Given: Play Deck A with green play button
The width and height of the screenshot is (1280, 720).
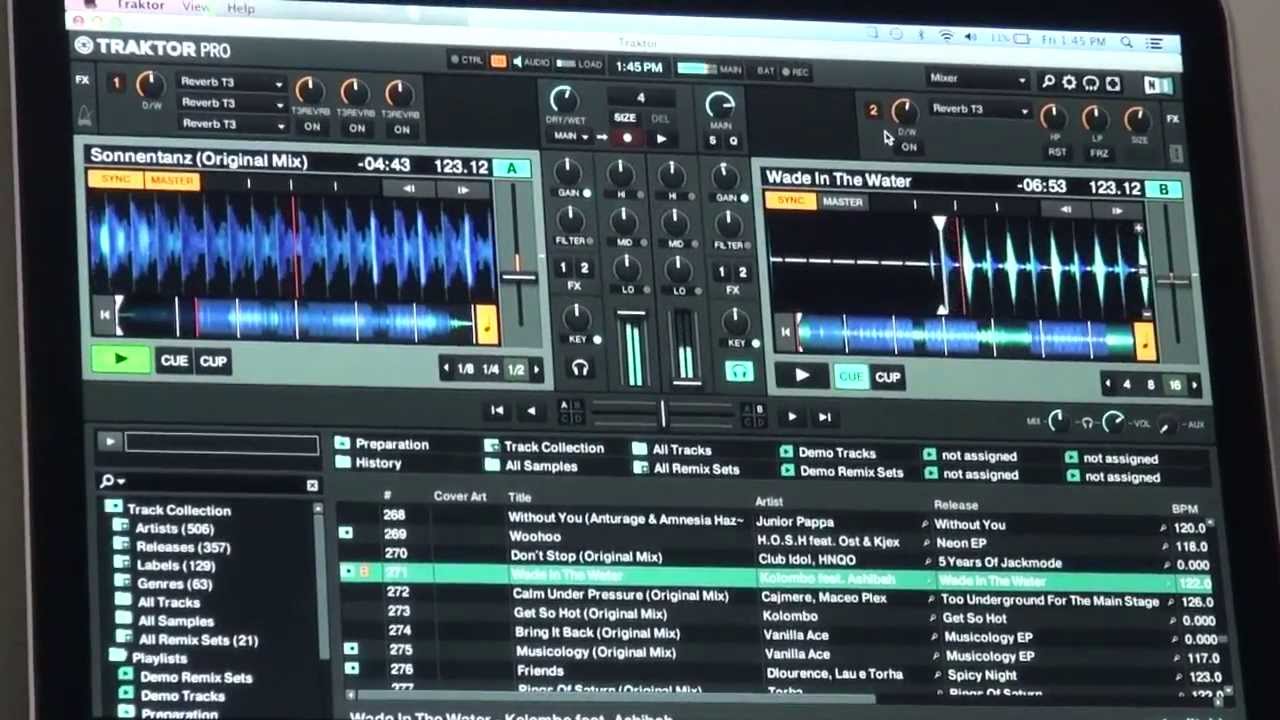Looking at the screenshot, I should click(x=120, y=359).
